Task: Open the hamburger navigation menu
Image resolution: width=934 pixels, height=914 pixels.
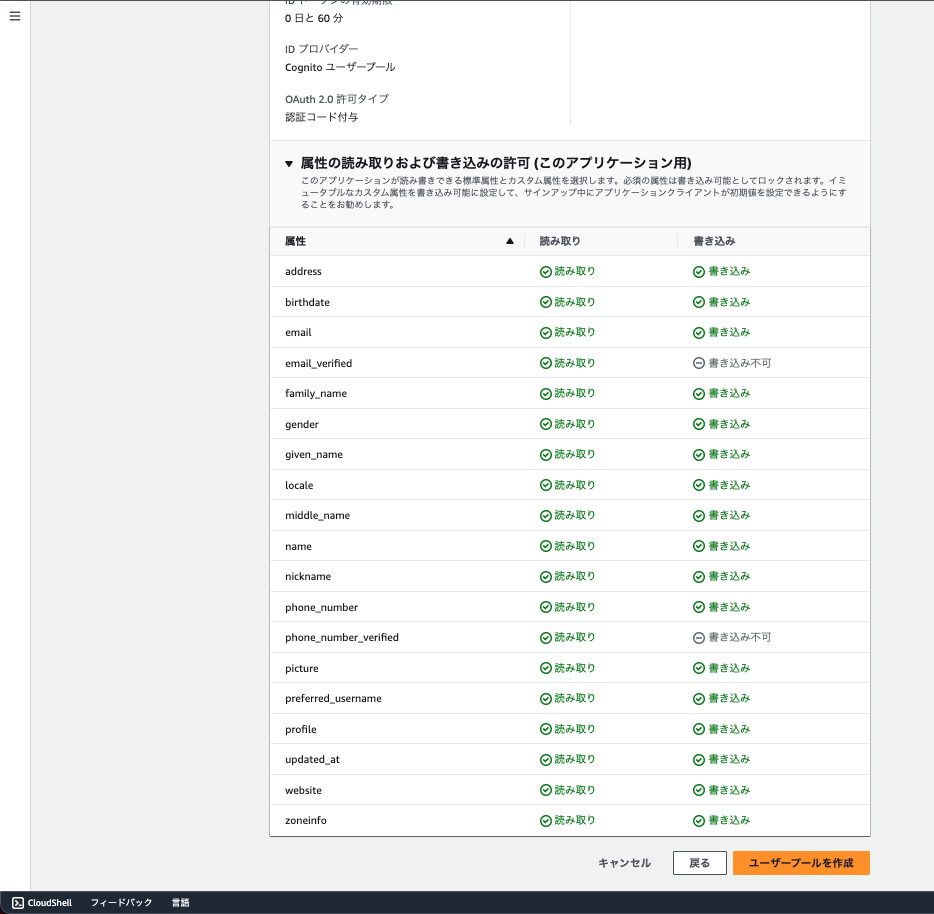Action: [x=15, y=16]
